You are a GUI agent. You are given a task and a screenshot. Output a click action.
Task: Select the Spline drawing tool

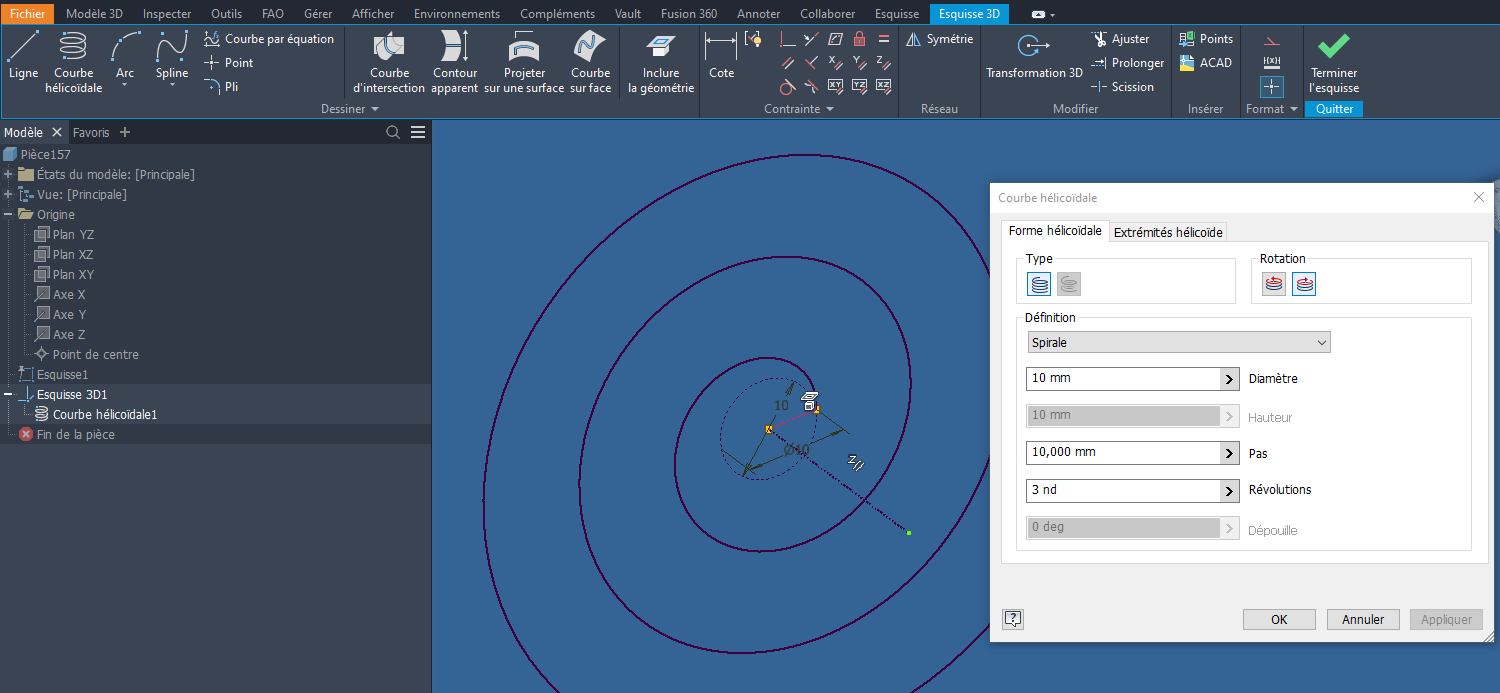tap(172, 59)
